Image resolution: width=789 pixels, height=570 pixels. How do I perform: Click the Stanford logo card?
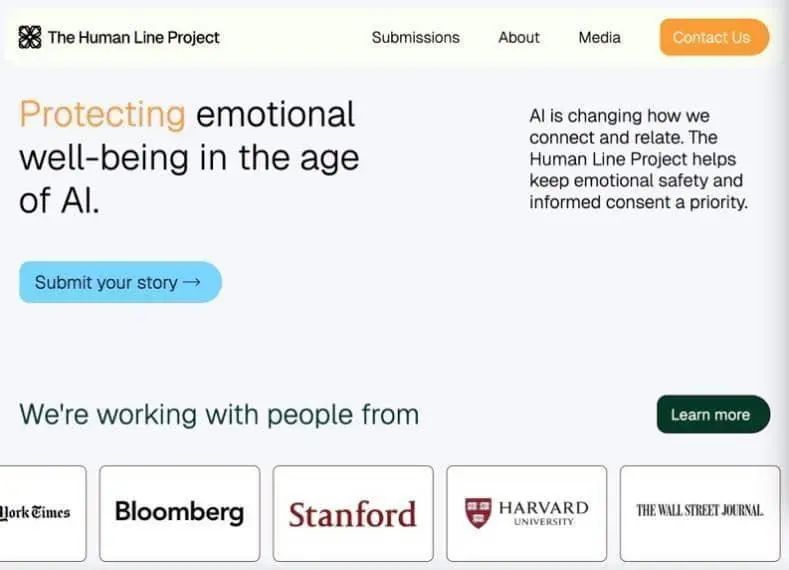coord(352,514)
